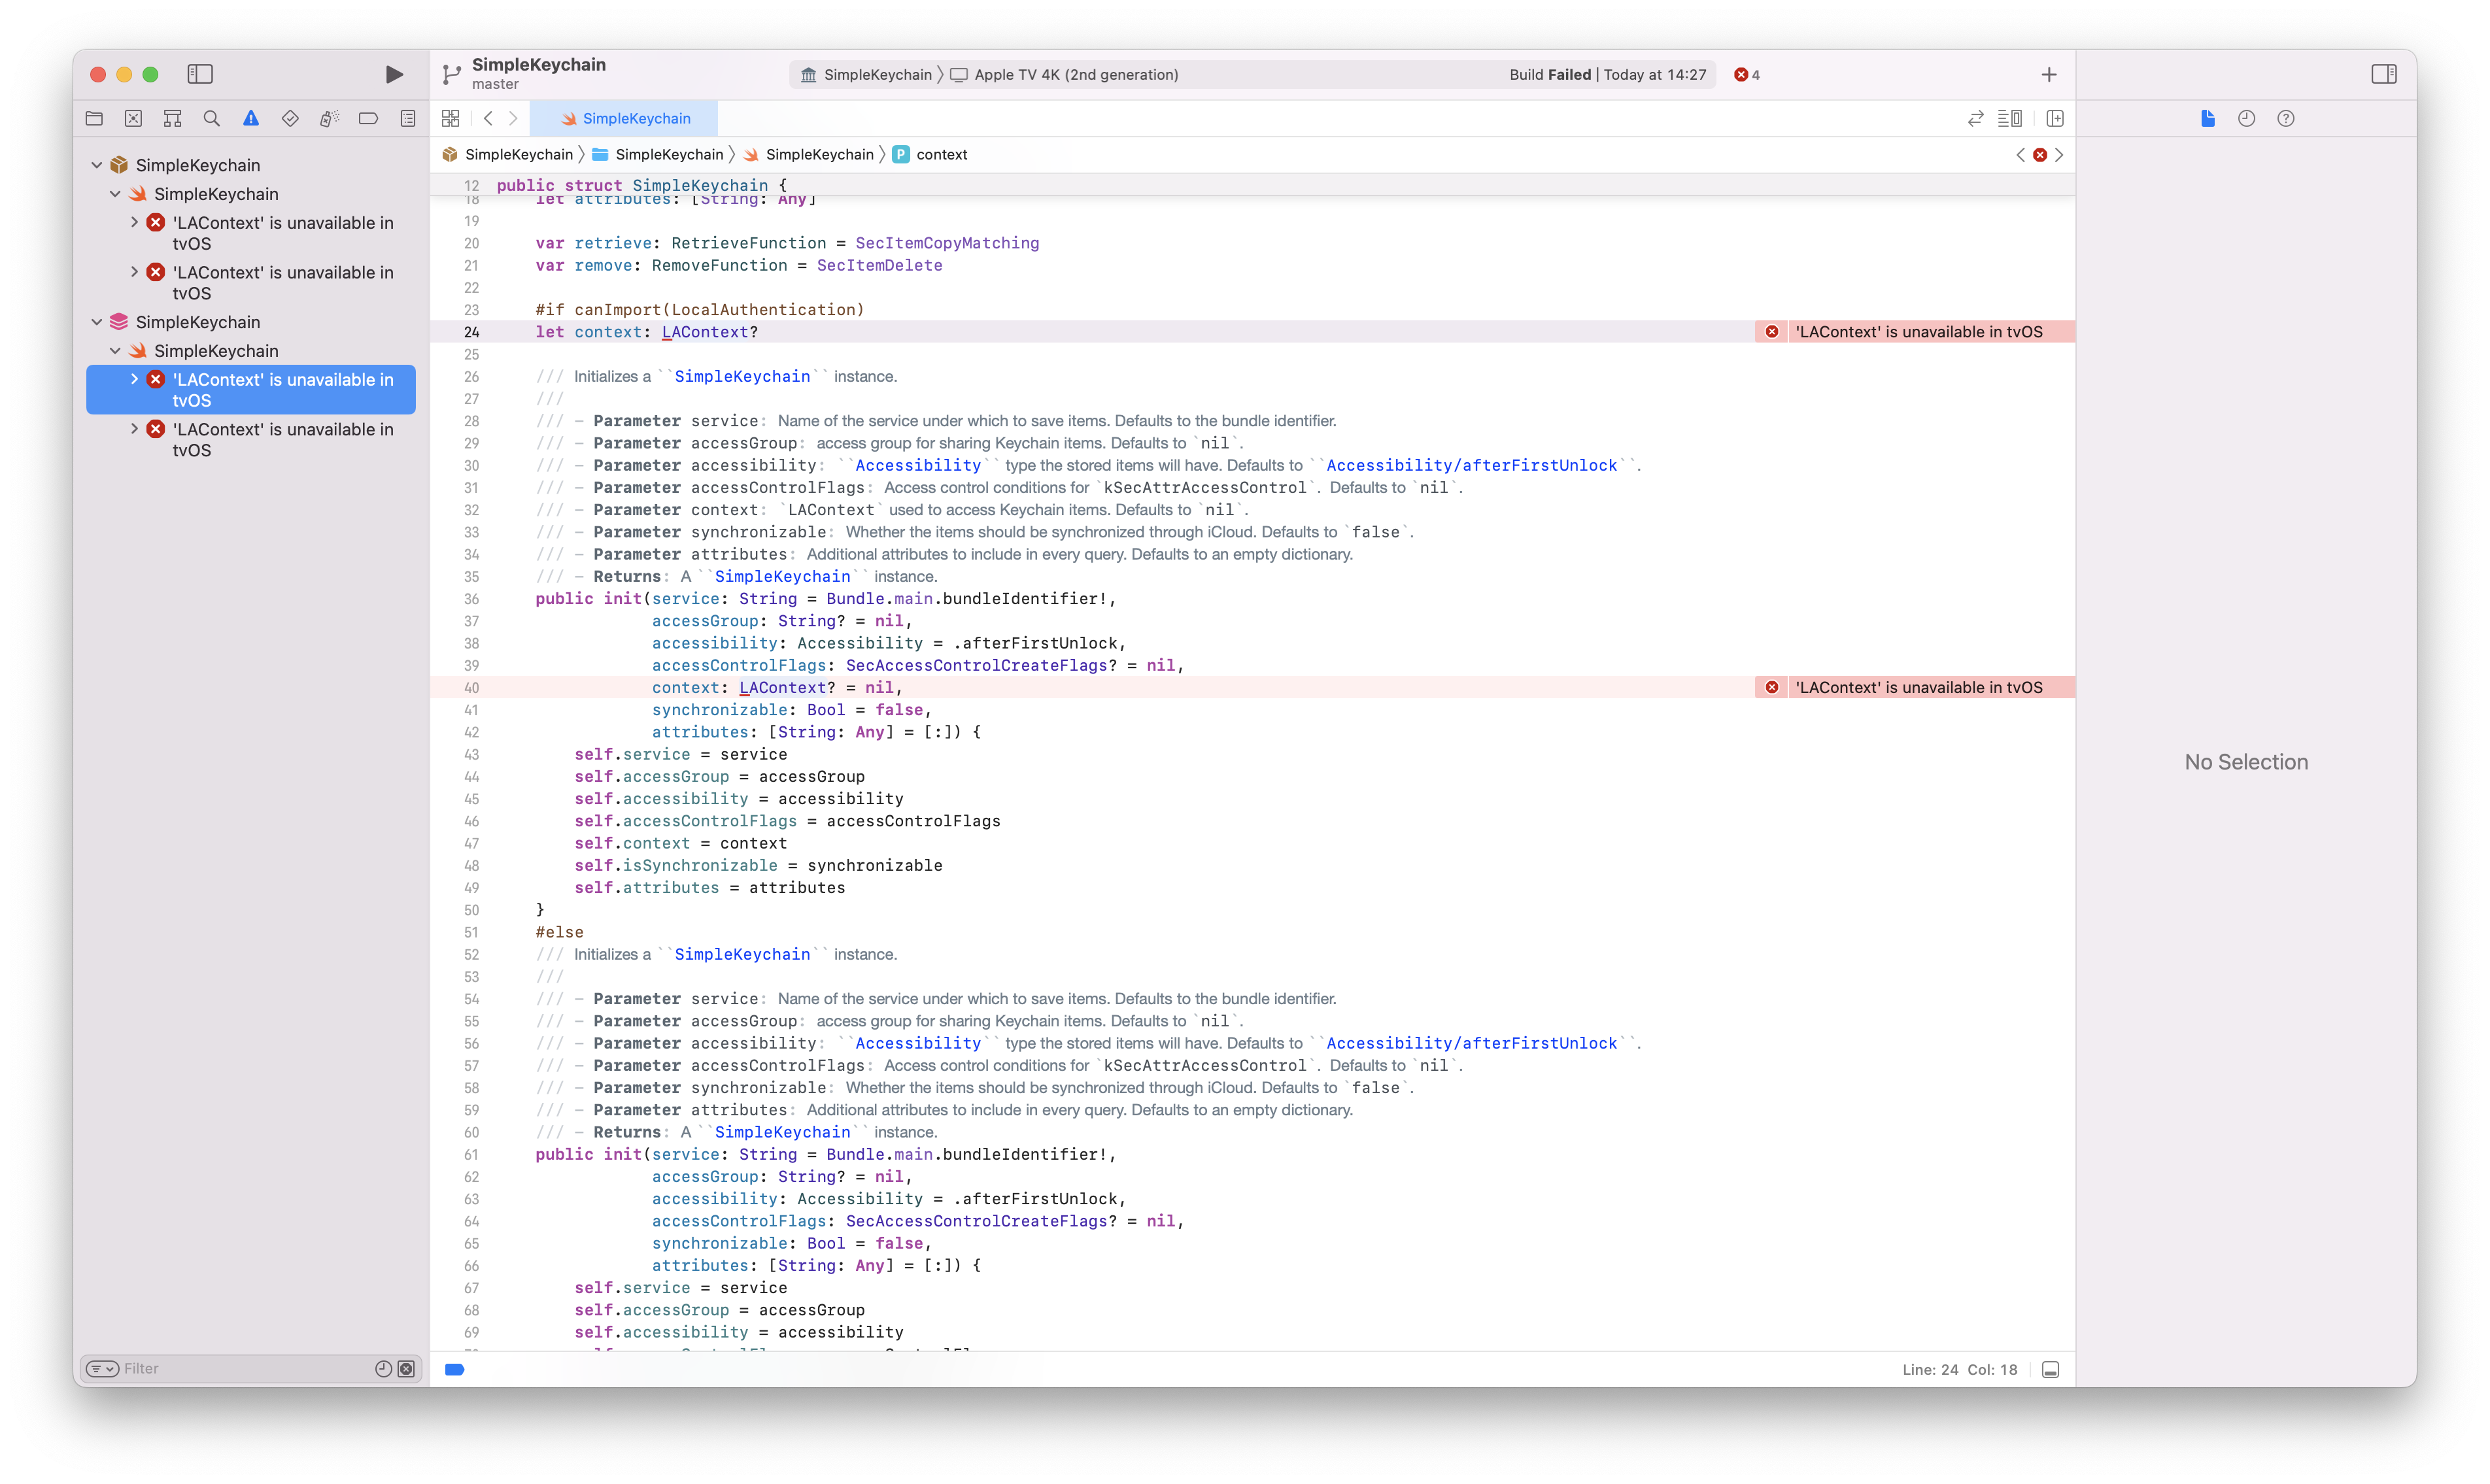Collapse the second SimpleKeychain target group
This screenshot has width=2490, height=1484.
97,322
